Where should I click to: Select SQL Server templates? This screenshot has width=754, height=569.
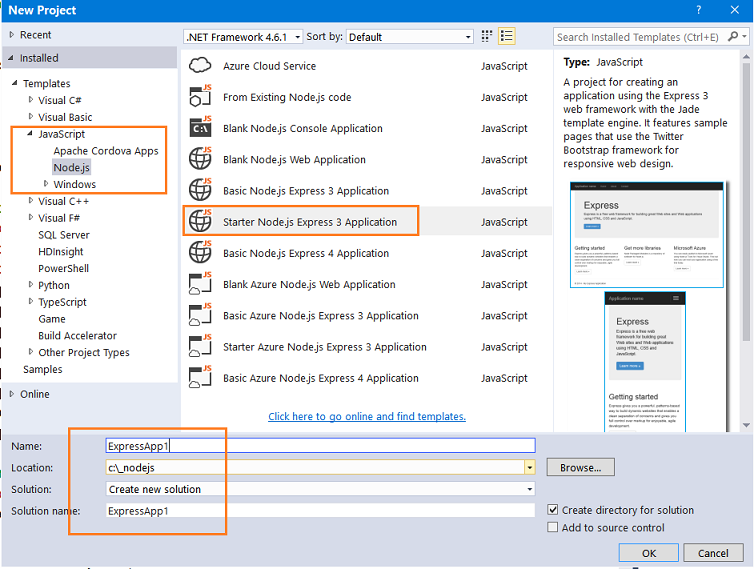point(64,235)
